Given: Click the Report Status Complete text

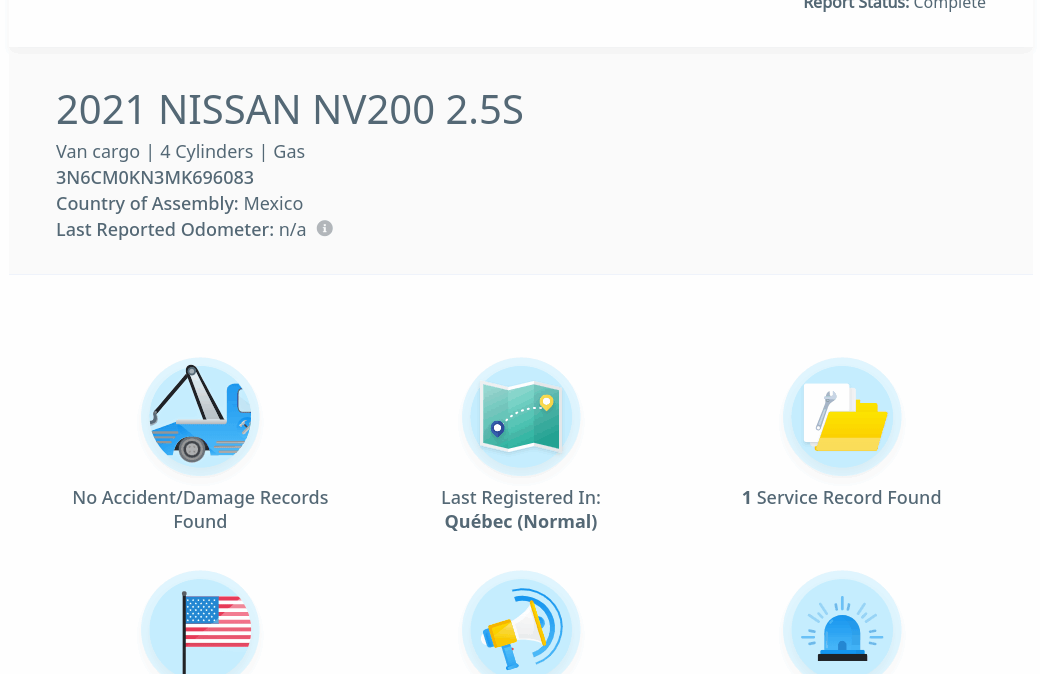Looking at the screenshot, I should click(894, 5).
